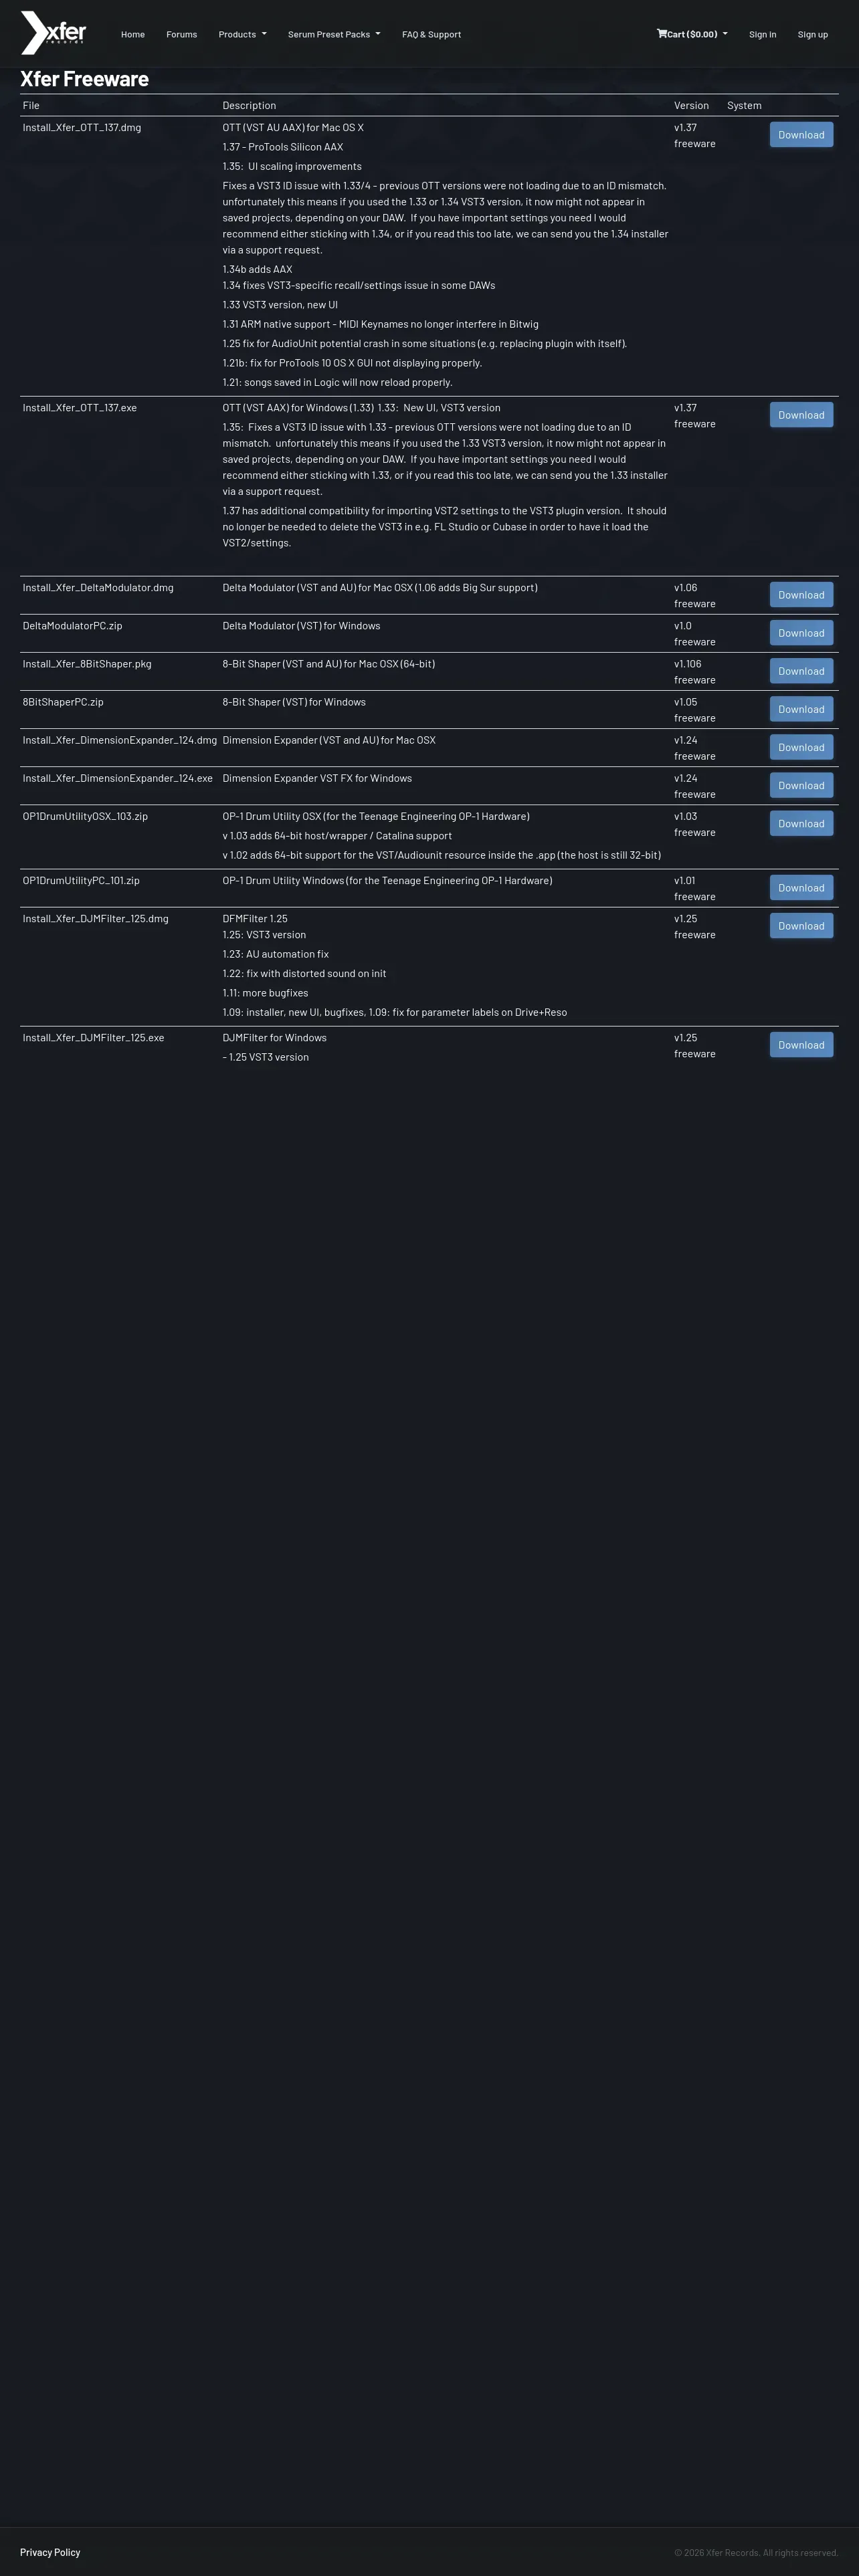Viewport: 859px width, 2576px height.
Task: Click version v1.106 of 8BitShaper.pkg
Action: click(688, 663)
